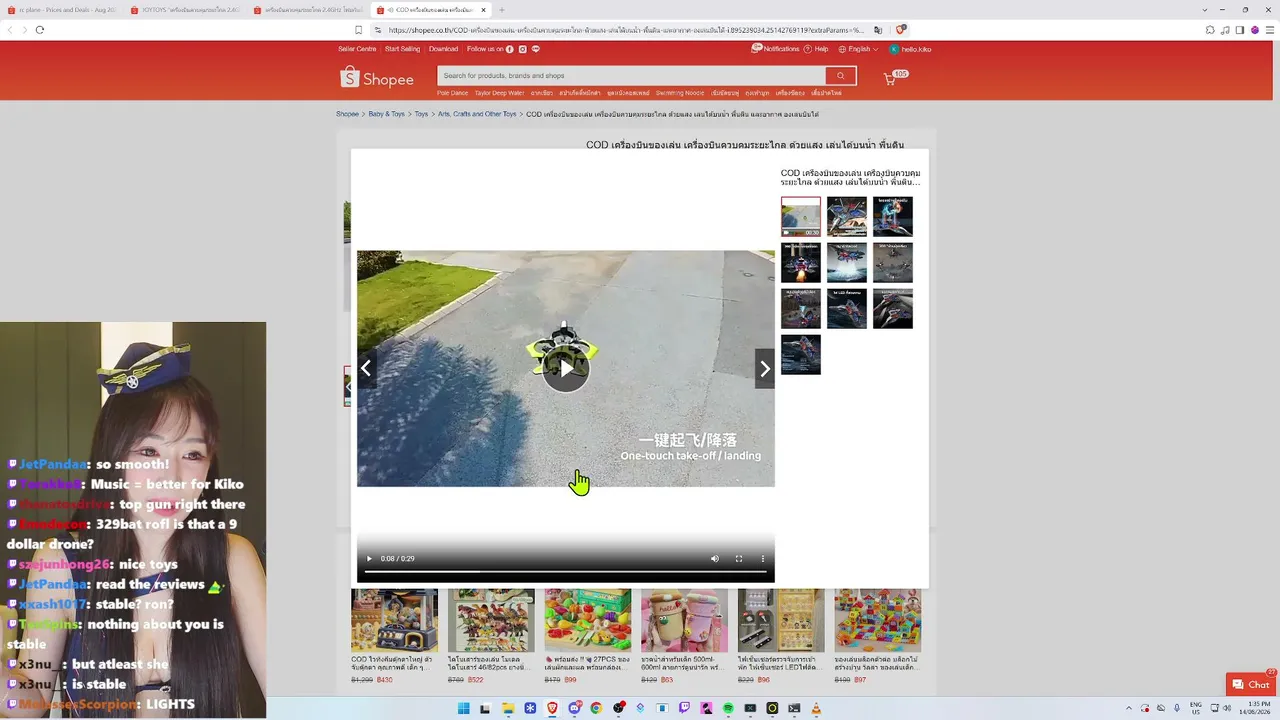Image resolution: width=1280 pixels, height=720 pixels.
Task: Open the building blocks recommendation priced ฿97
Action: tap(878, 636)
